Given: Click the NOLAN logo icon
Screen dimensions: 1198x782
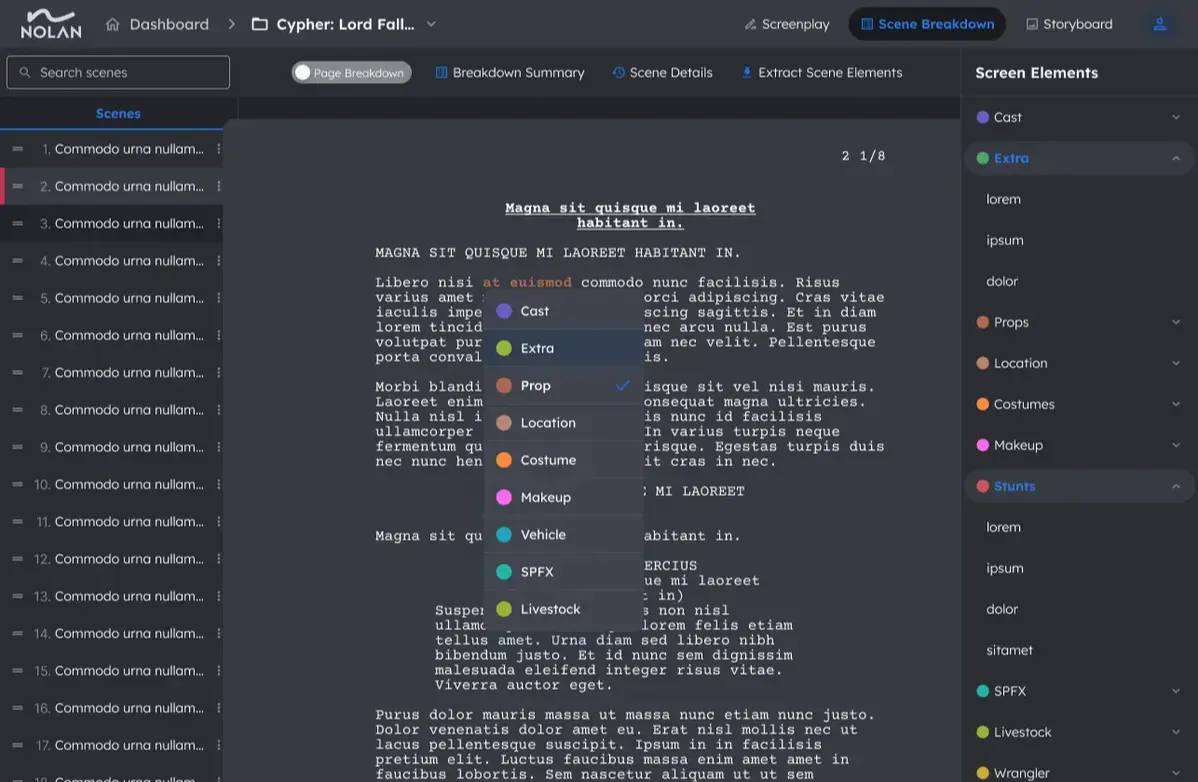Looking at the screenshot, I should (50, 22).
